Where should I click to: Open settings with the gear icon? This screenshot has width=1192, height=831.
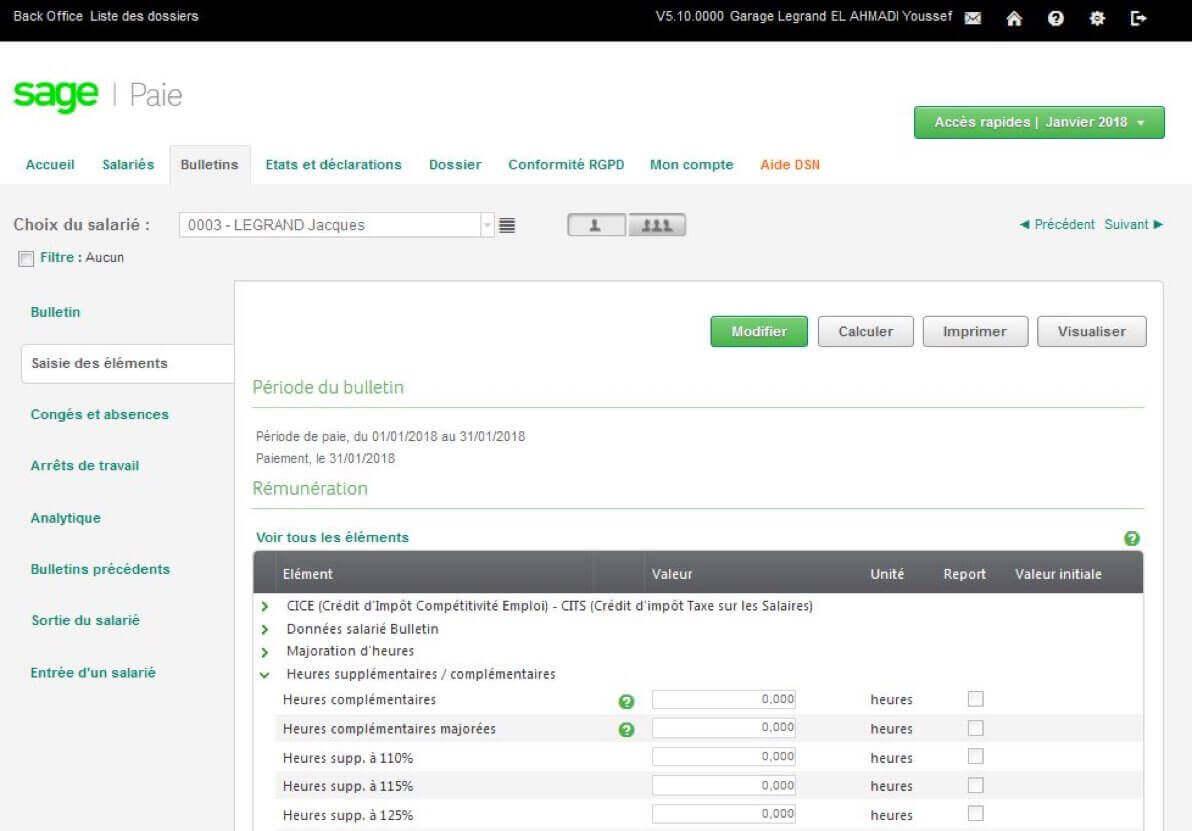point(1096,17)
